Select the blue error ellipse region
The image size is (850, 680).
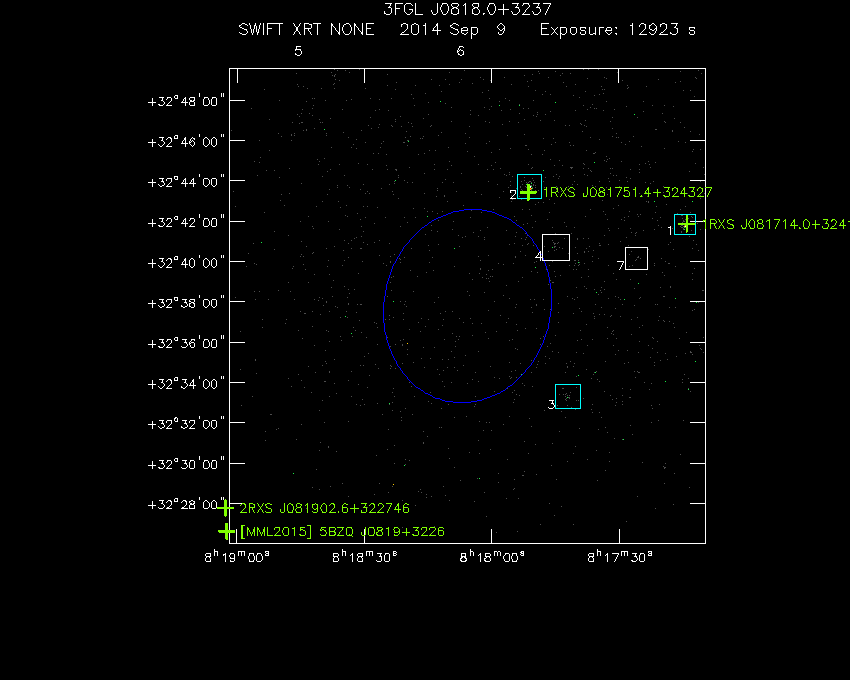(467, 306)
